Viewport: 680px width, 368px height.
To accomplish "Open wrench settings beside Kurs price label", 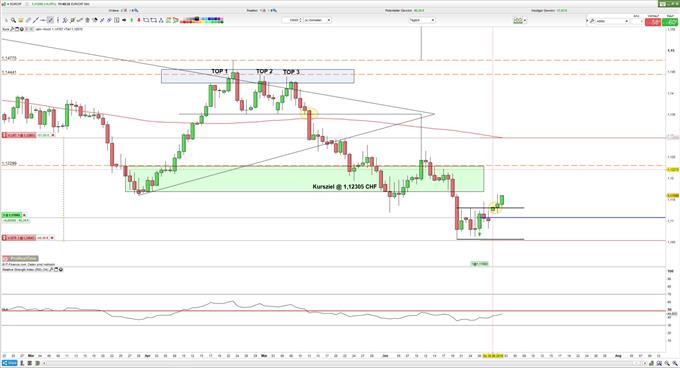I will 12,29.
